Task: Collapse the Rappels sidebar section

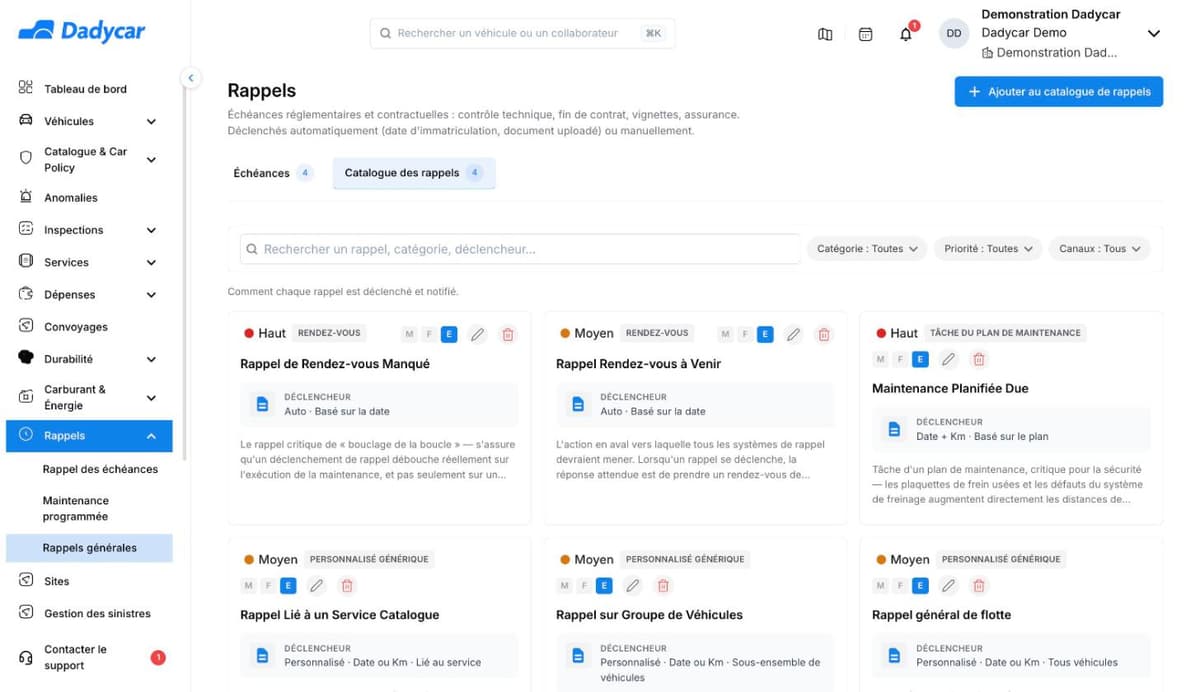Action: (151, 436)
